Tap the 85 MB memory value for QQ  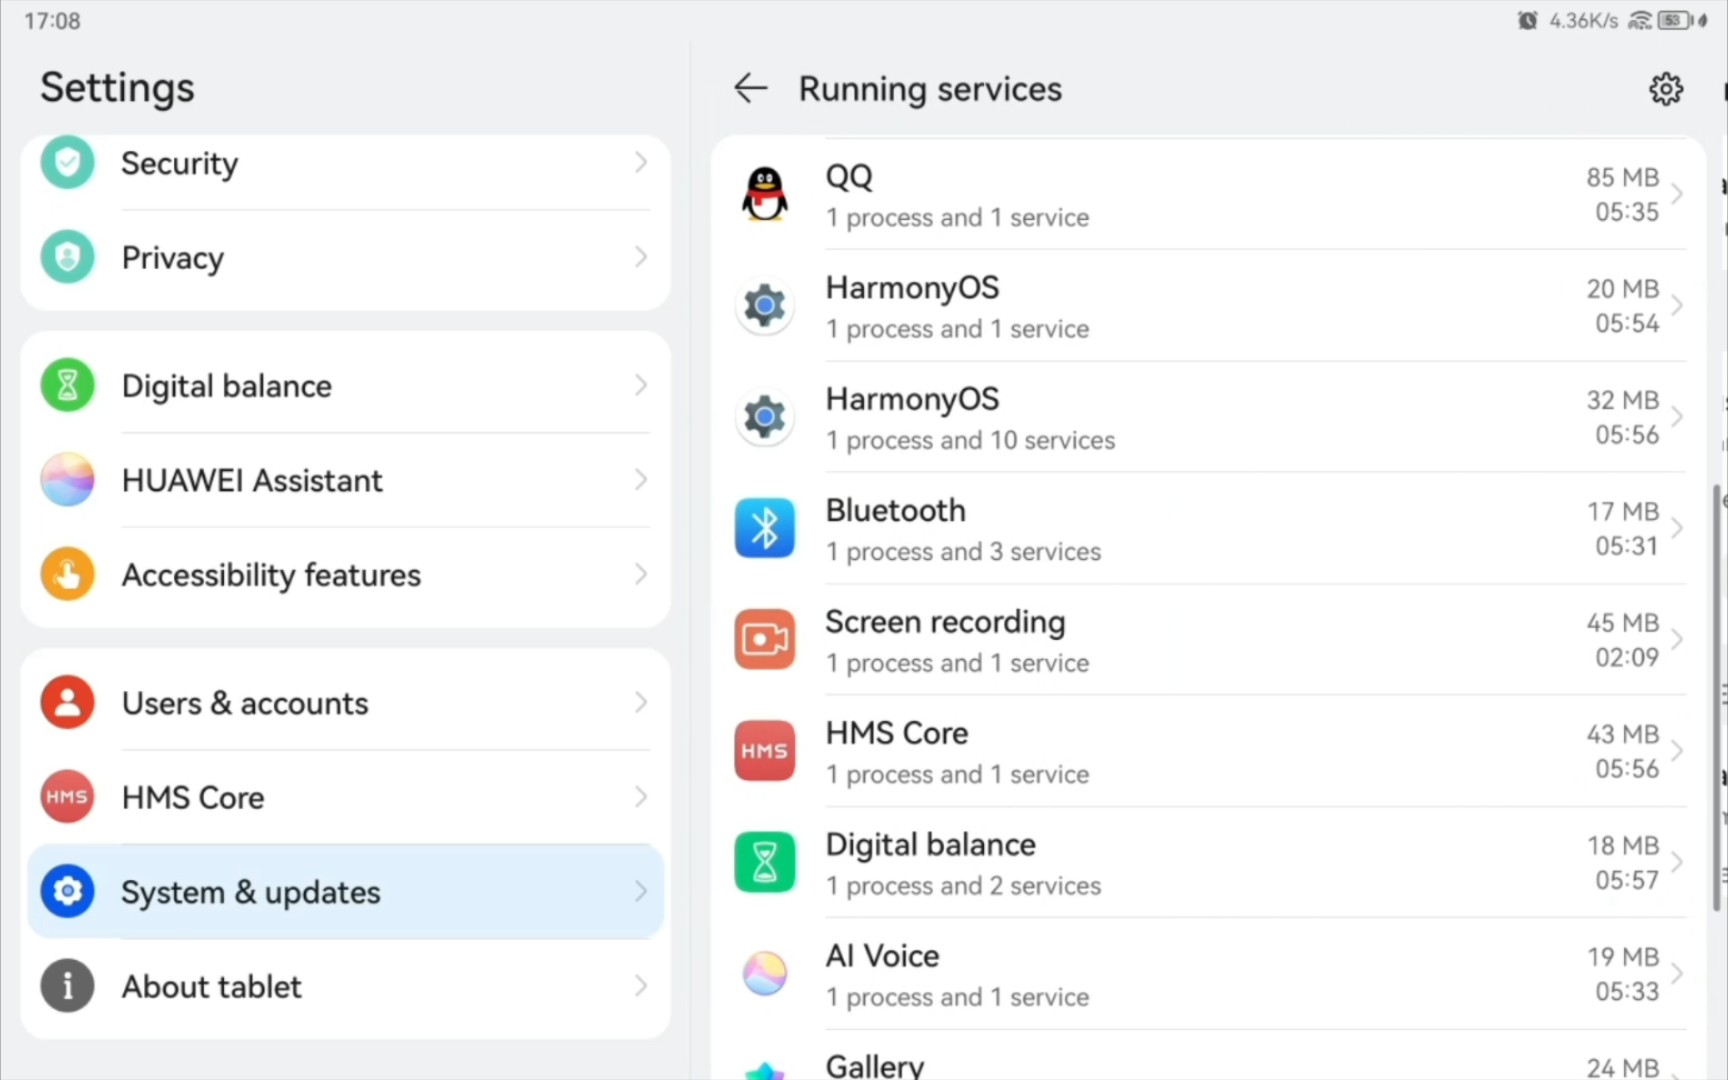[x=1622, y=177]
